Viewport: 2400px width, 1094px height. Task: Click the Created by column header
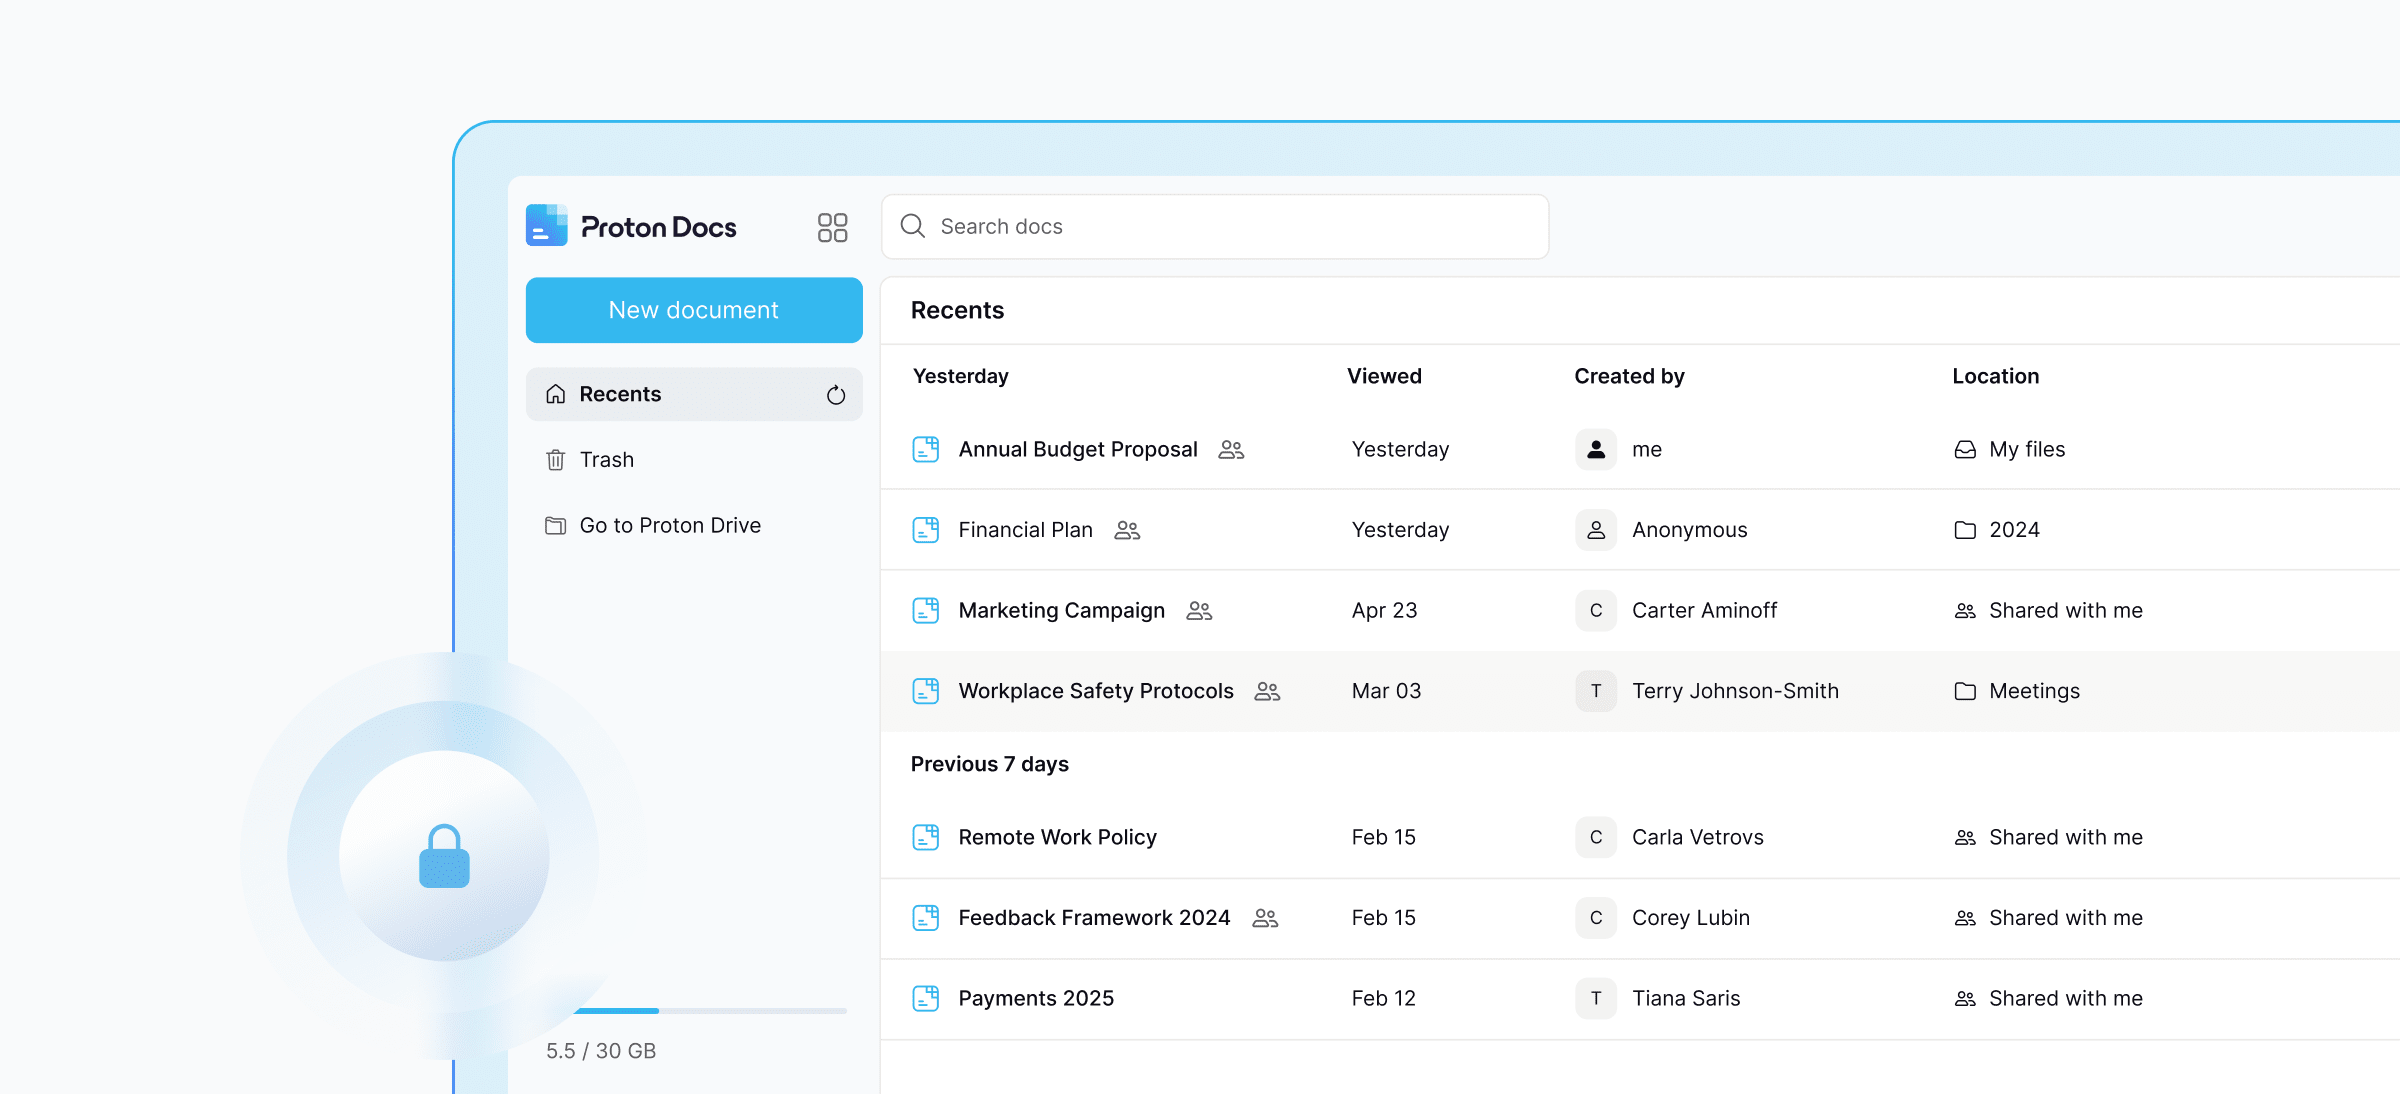1629,376
